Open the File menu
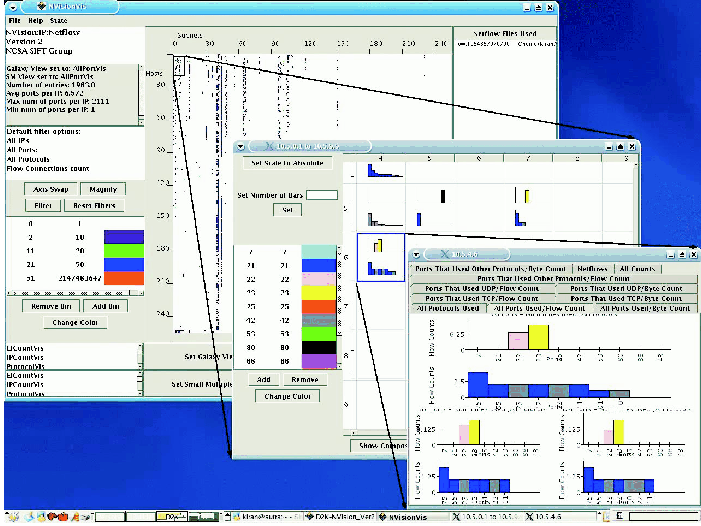701x526 pixels. [x=14, y=20]
